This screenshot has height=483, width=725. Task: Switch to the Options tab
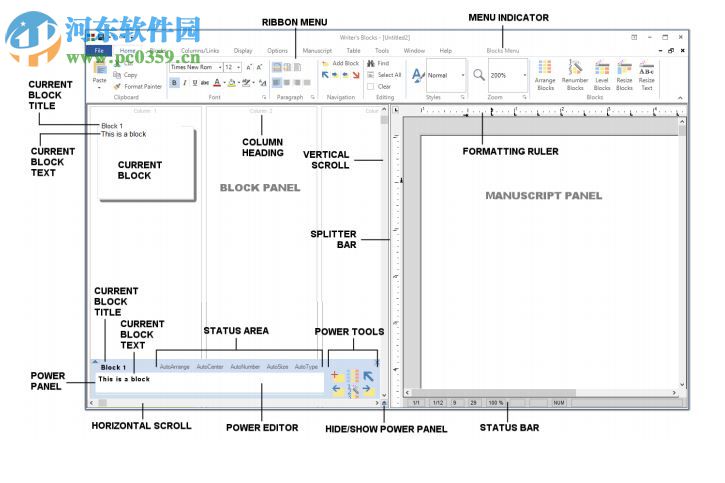277,50
